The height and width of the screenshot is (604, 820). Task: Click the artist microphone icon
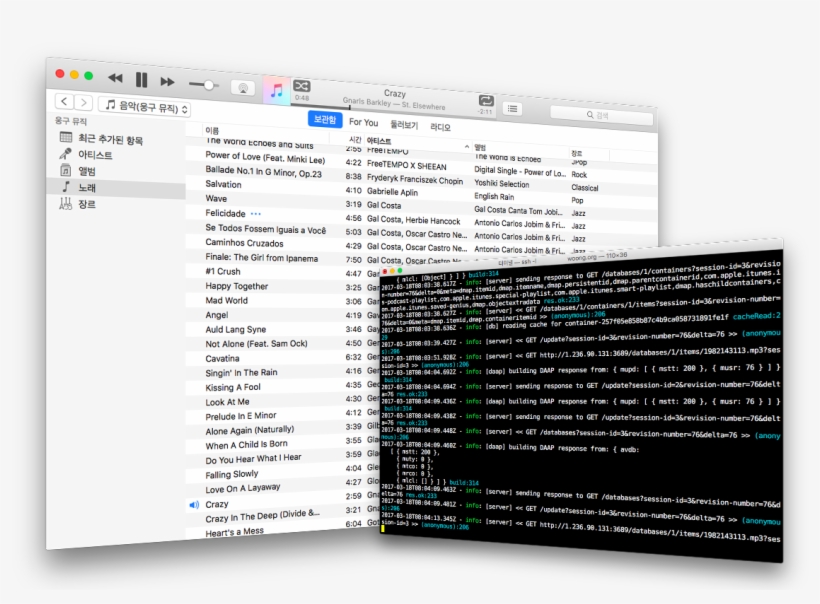(65, 154)
